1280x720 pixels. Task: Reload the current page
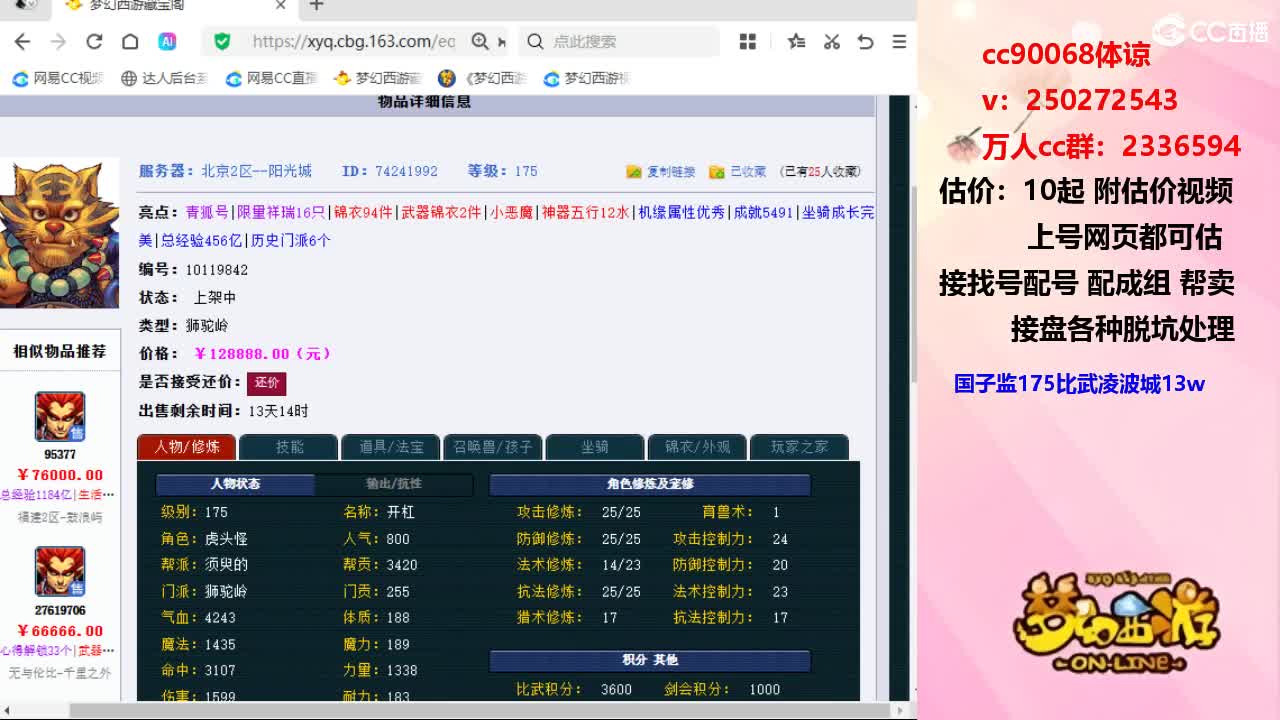click(x=94, y=41)
